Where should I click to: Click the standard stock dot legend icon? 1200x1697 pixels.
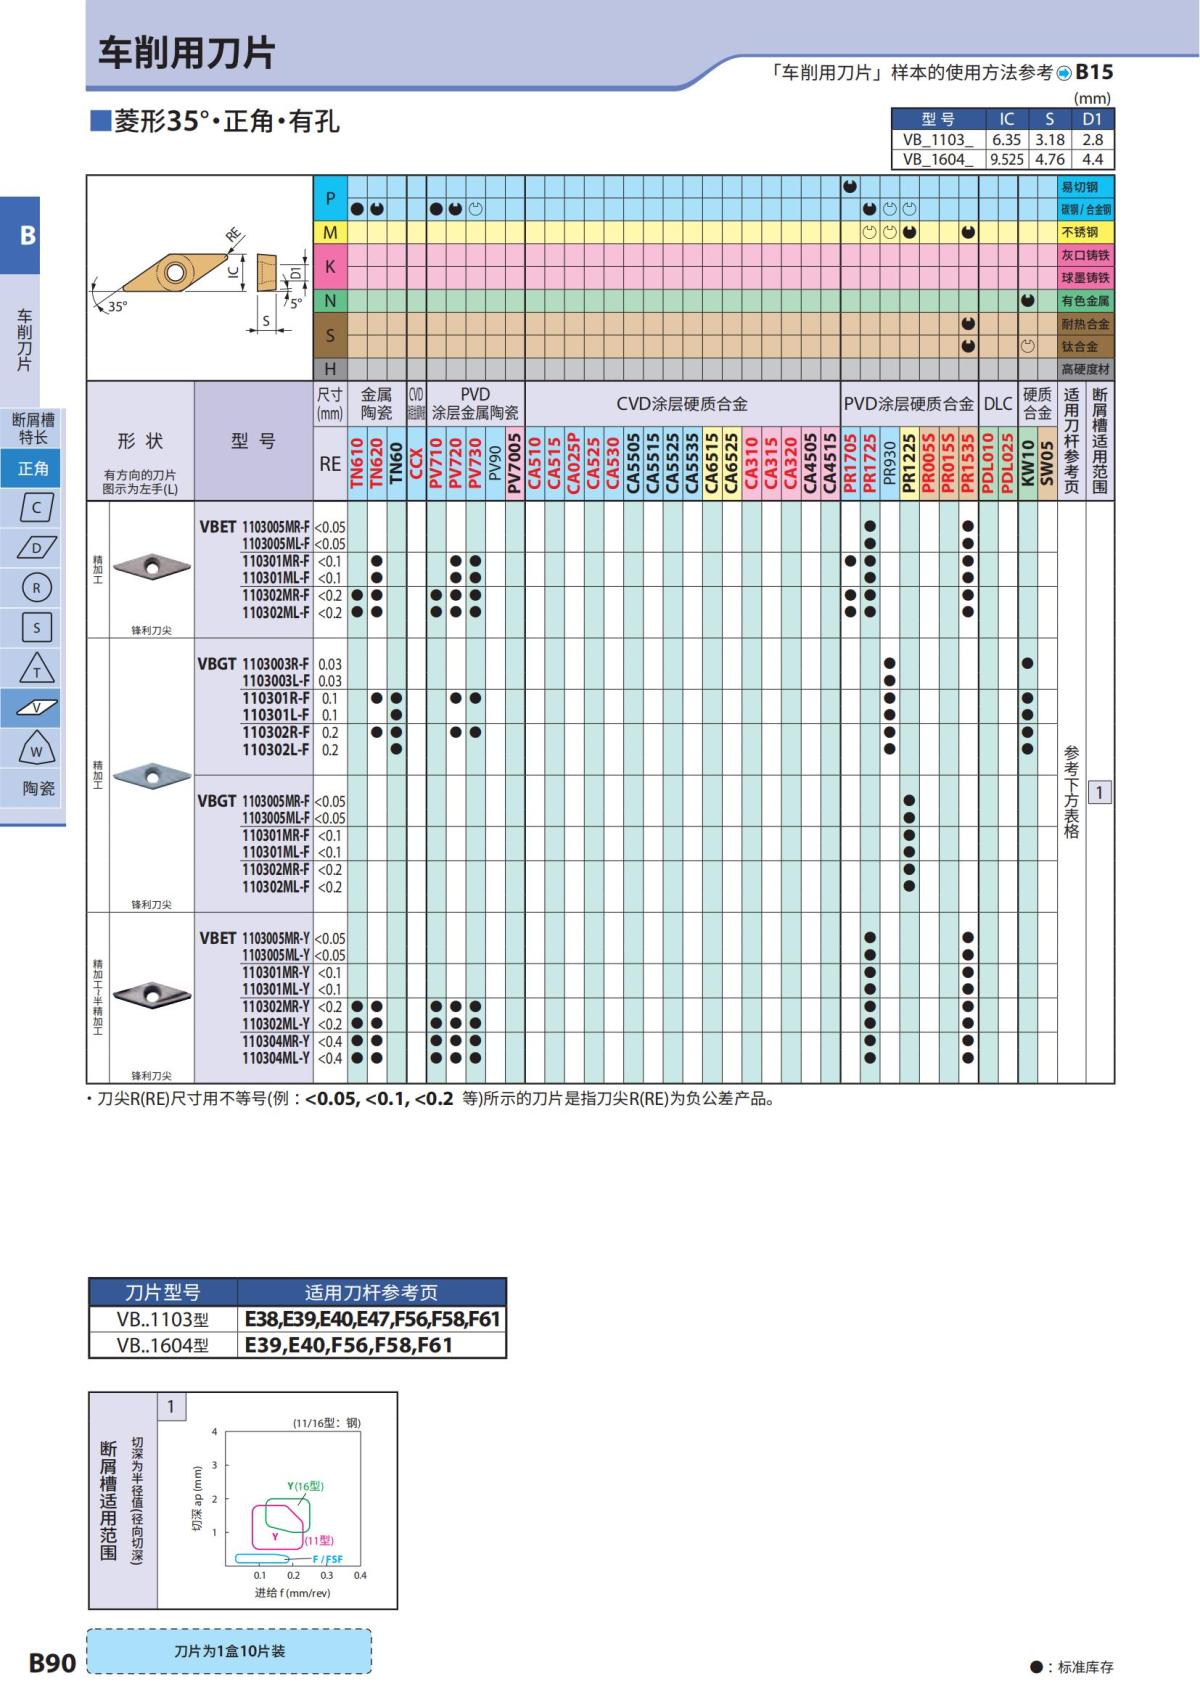[x=1036, y=1667]
